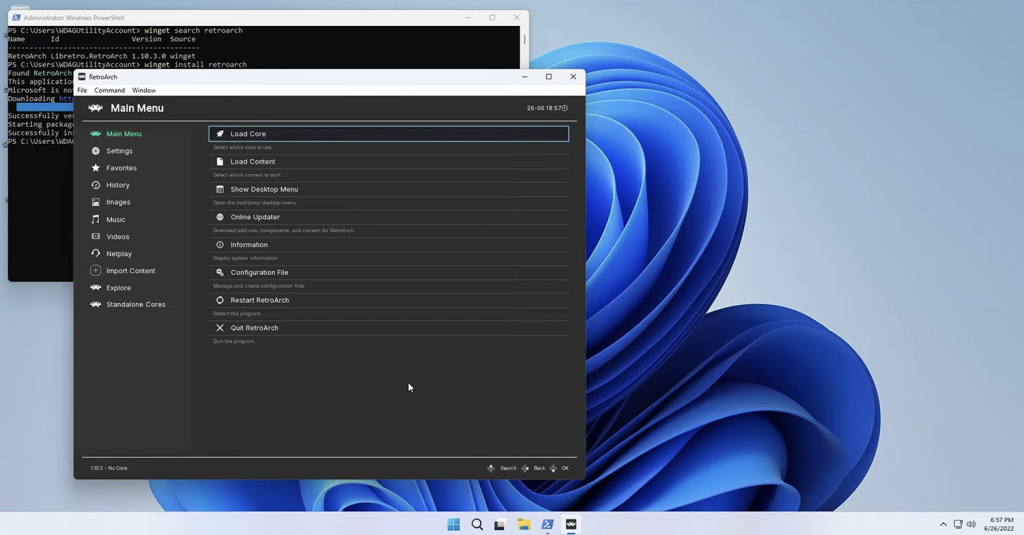Click the globe icon for Online Updater

click(x=220, y=217)
